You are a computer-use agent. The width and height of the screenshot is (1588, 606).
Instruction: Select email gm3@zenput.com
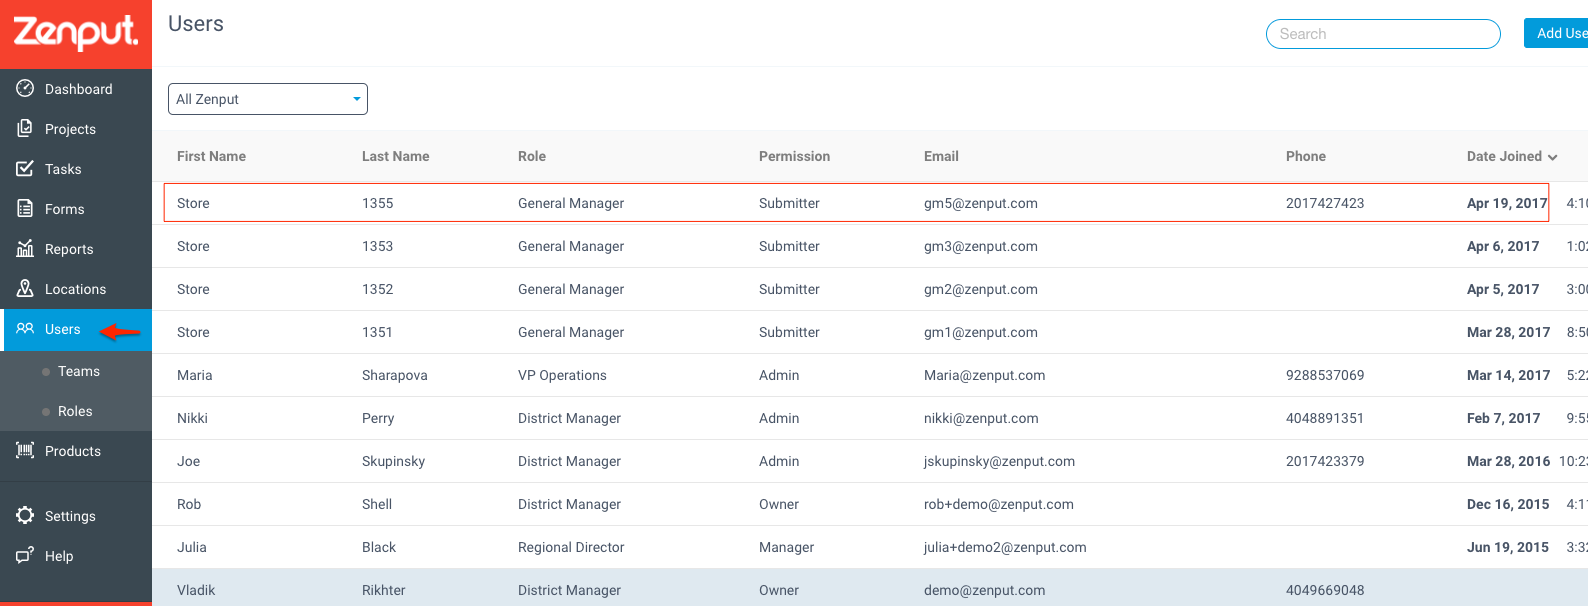click(981, 246)
